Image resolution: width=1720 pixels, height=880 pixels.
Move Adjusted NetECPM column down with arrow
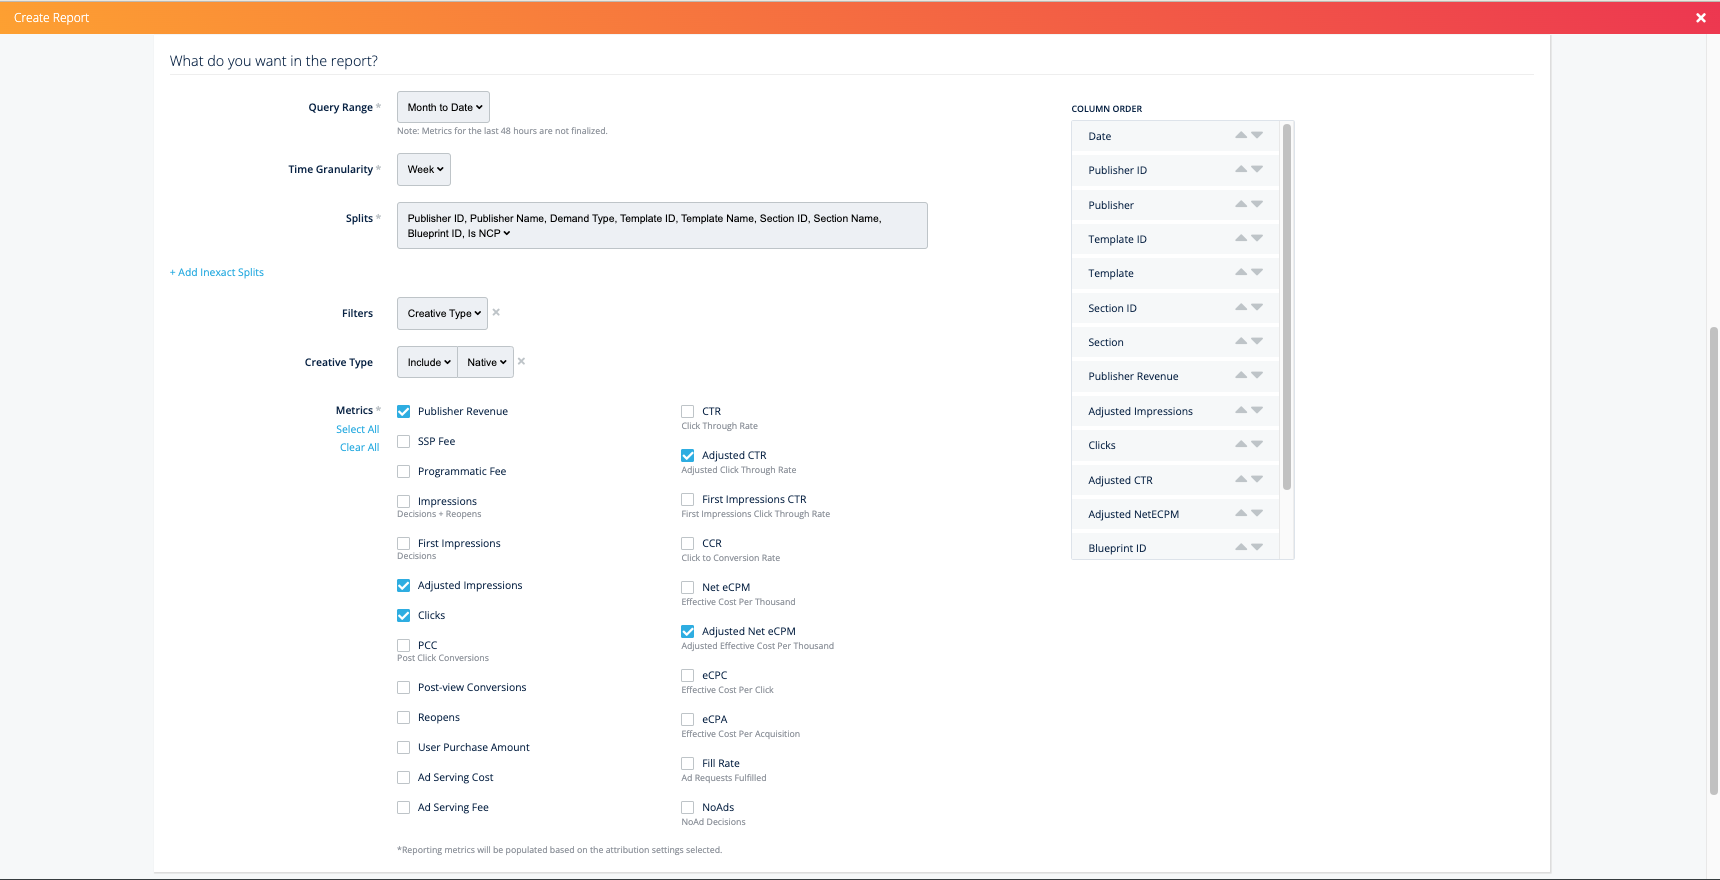[x=1257, y=514]
